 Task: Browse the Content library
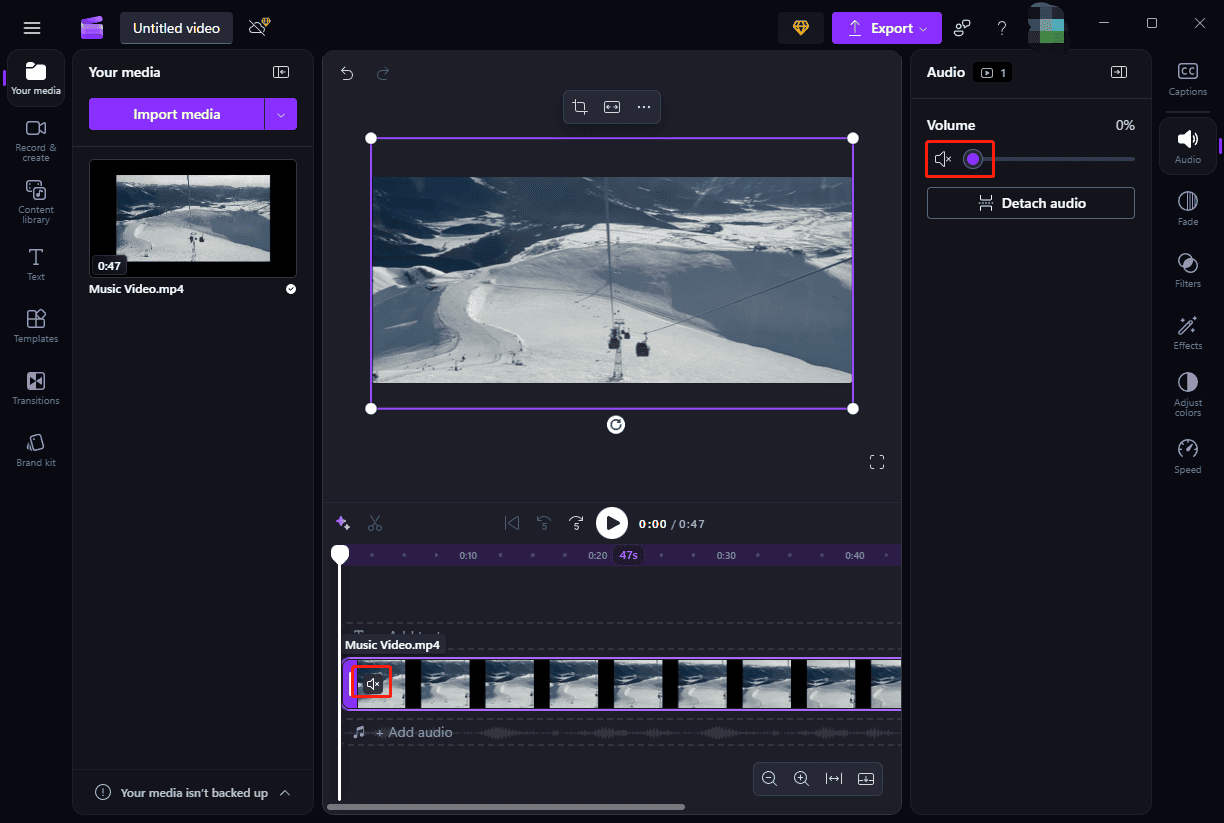[35, 202]
